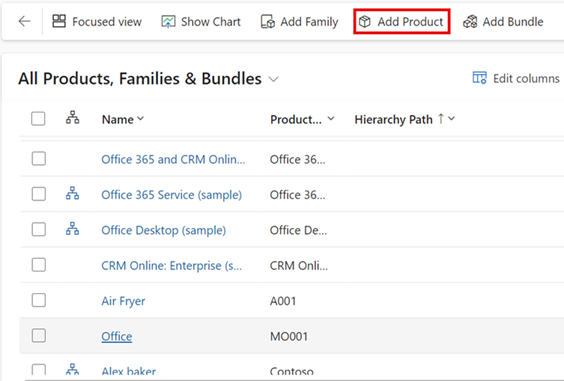This screenshot has width=564, height=381.
Task: Open the Alex baker record link
Action: coord(128,370)
